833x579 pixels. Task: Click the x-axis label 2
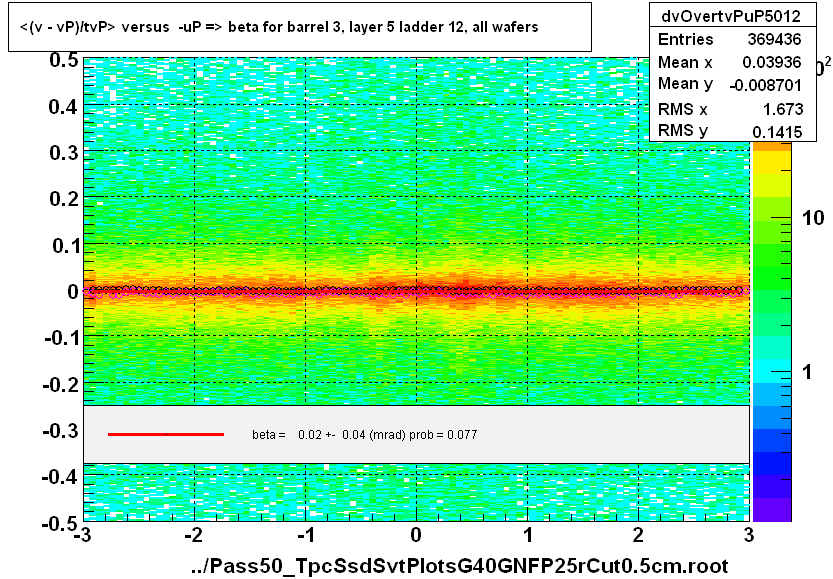[638, 534]
